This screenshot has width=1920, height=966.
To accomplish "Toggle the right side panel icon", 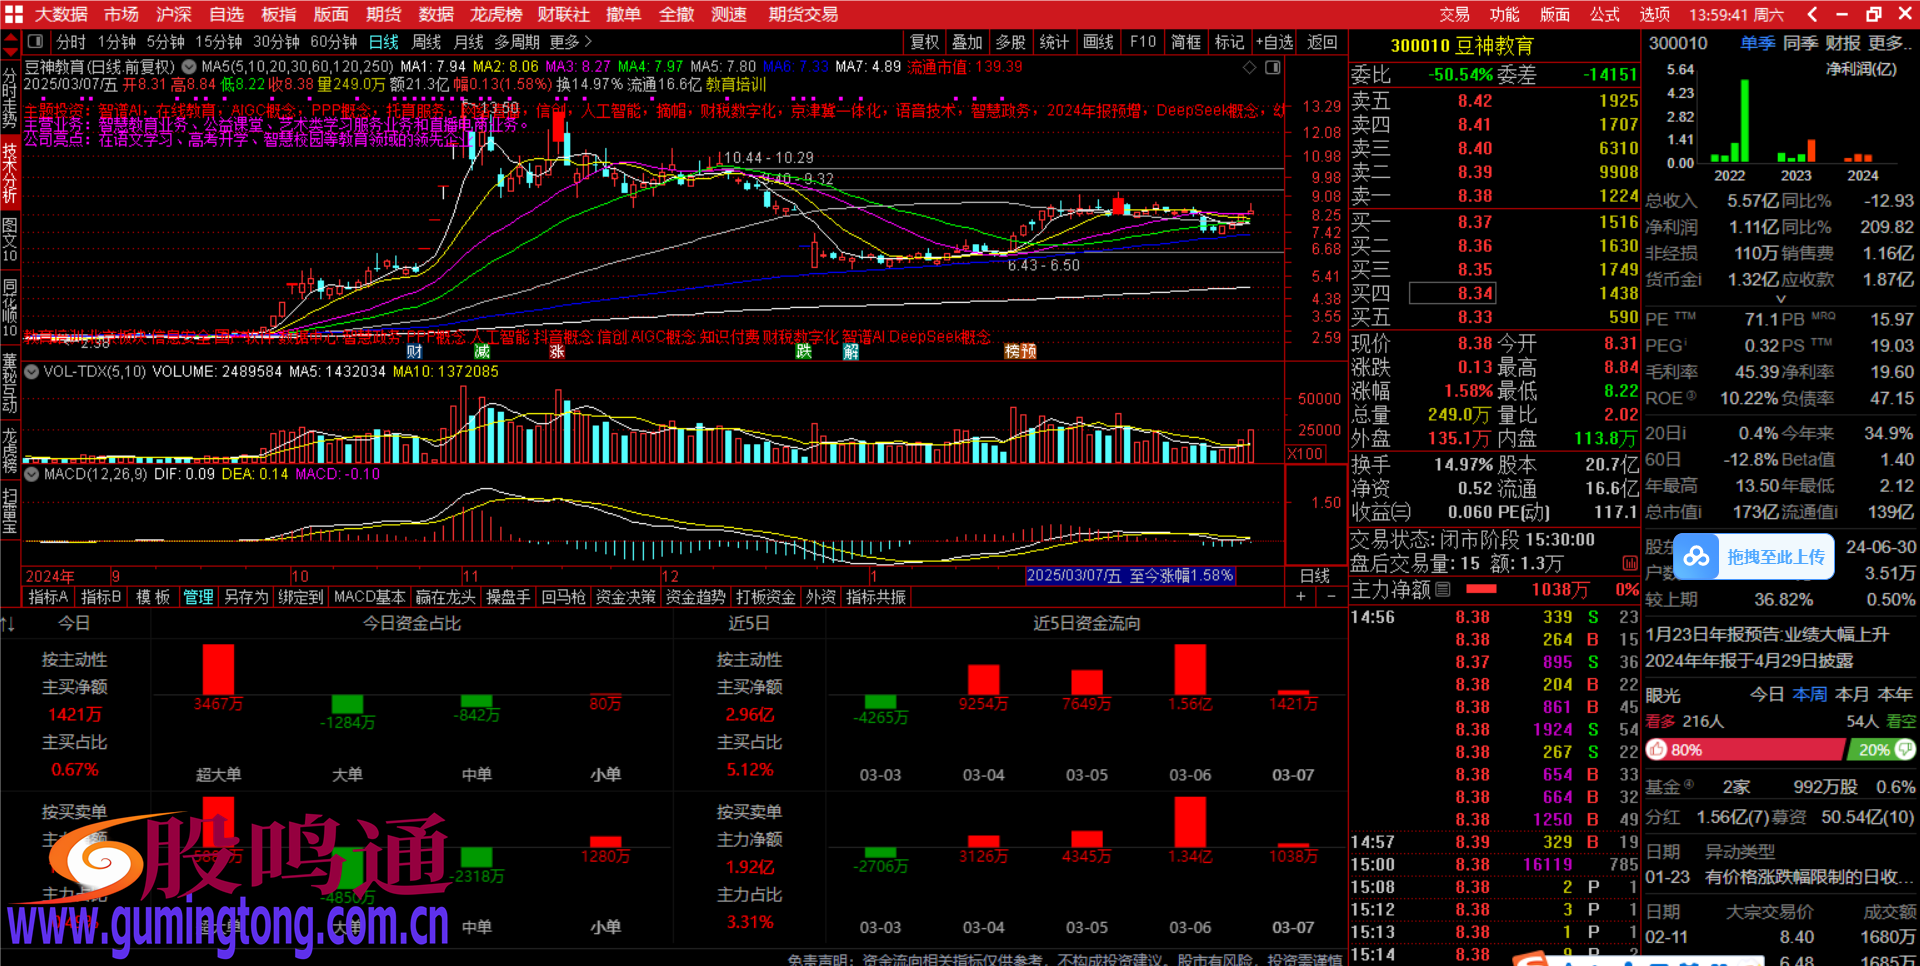I will tap(1272, 67).
